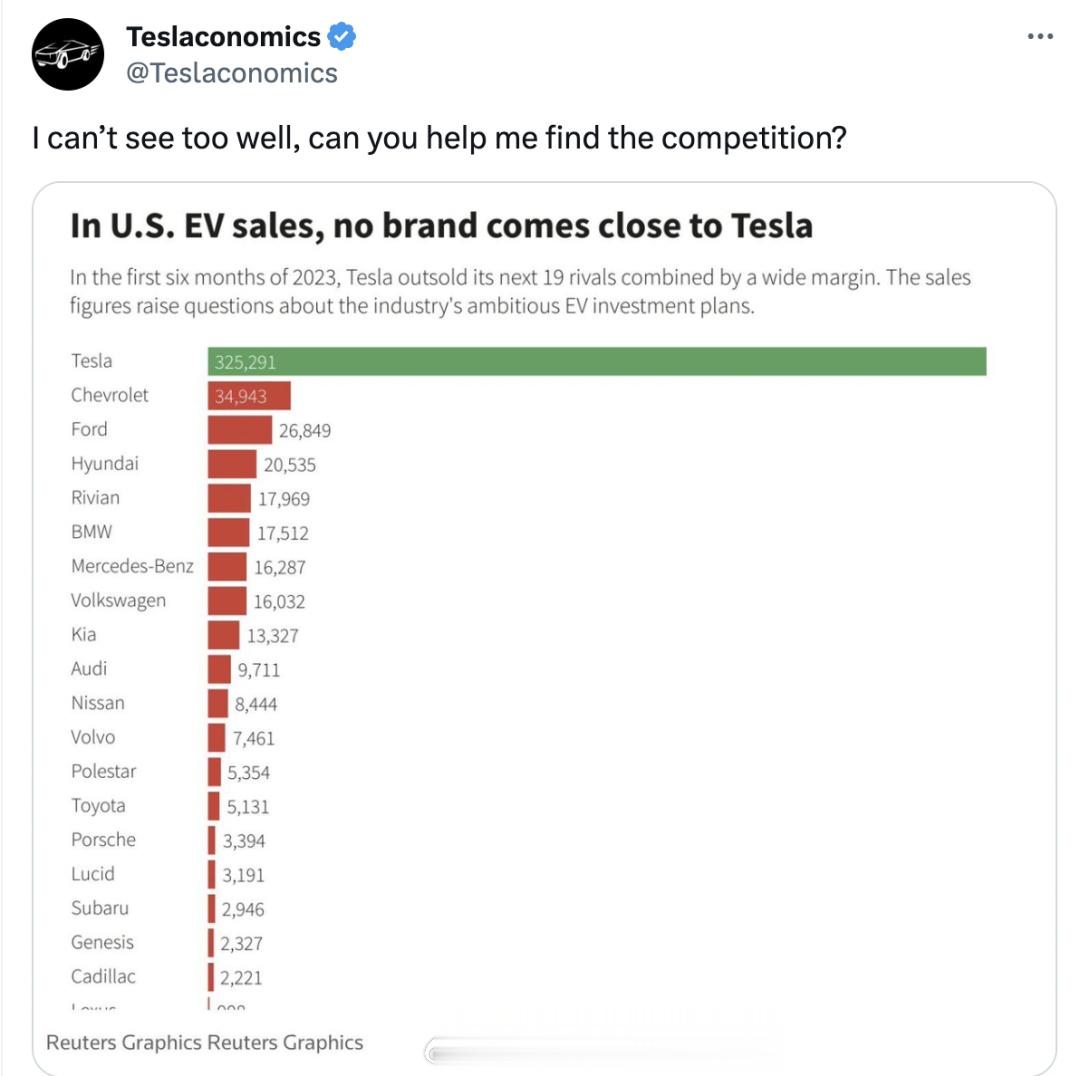Click the blue verified badge
Image resolution: width=1080 pixels, height=1076 pixels.
(342, 37)
